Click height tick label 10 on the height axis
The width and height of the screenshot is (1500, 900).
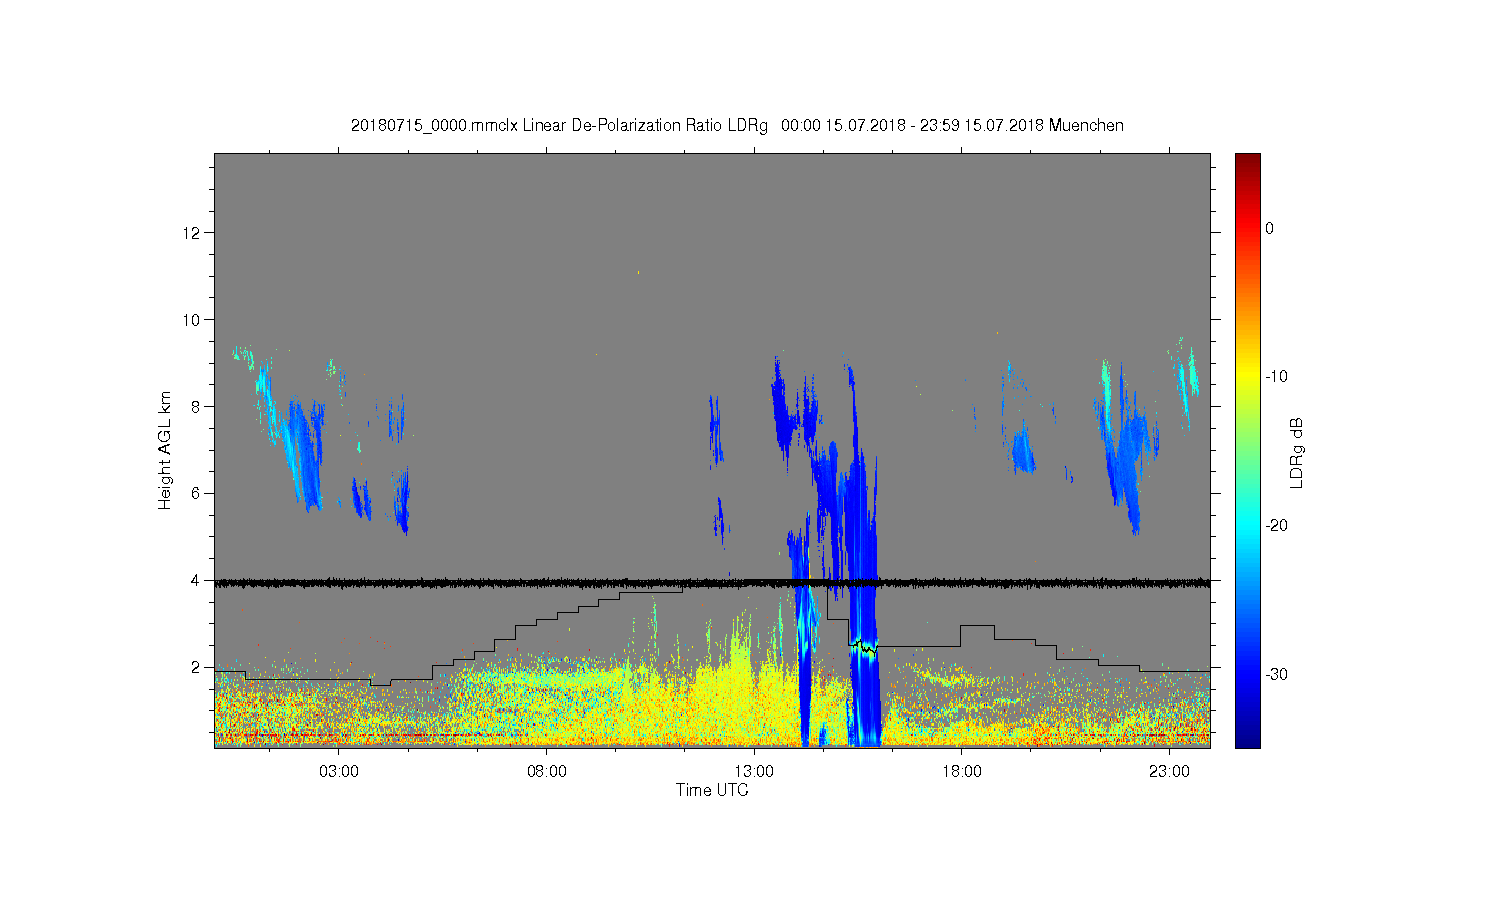(192, 320)
